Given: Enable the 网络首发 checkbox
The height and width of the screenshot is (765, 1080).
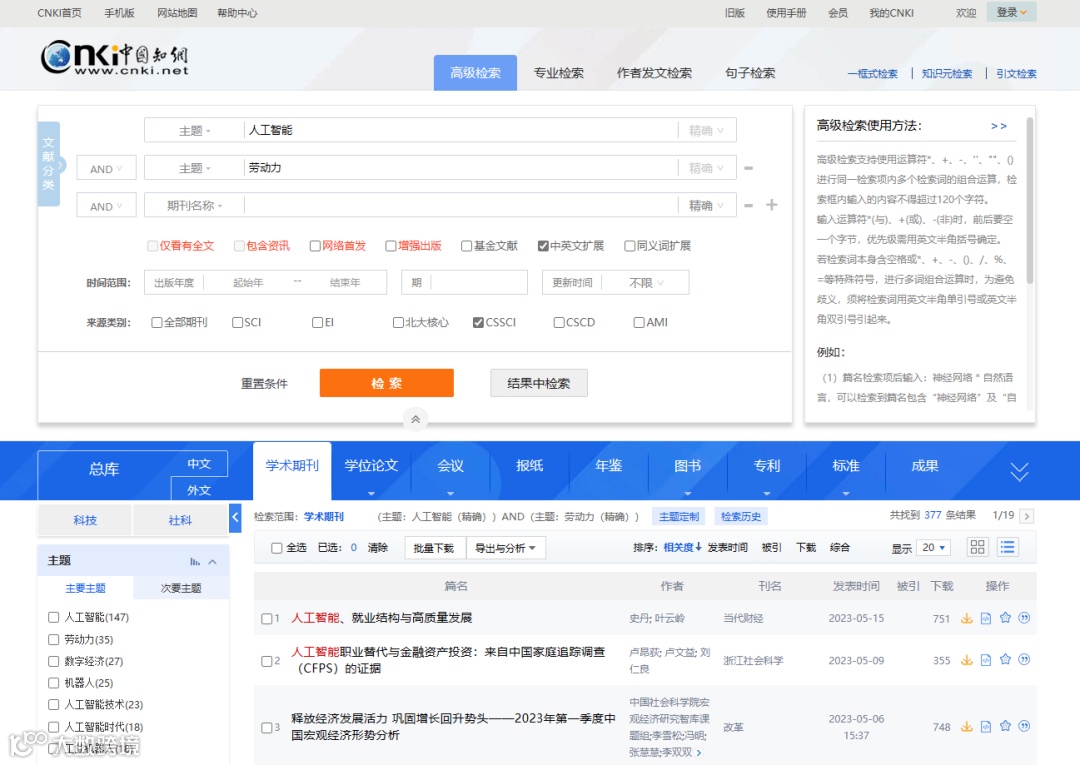Looking at the screenshot, I should coord(315,246).
